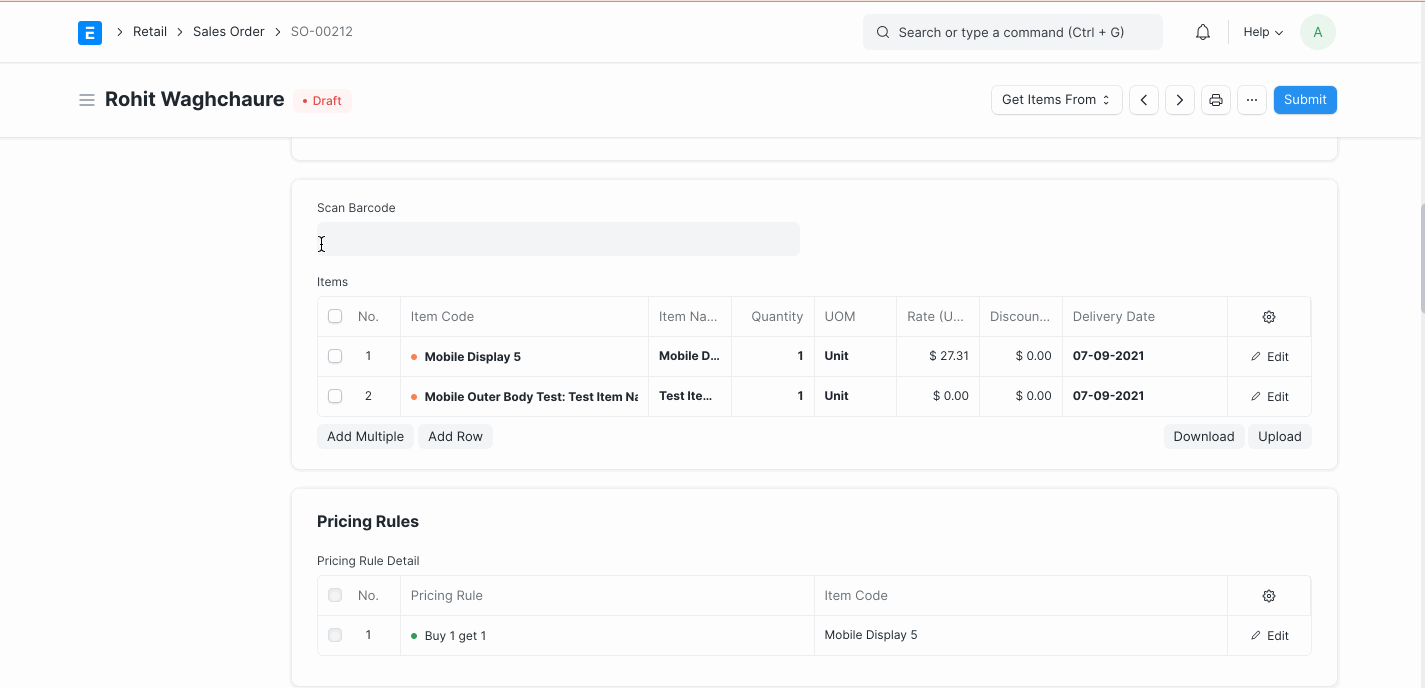This screenshot has width=1425, height=688.
Task: Expand the Get Items From dropdown
Action: coord(1056,100)
